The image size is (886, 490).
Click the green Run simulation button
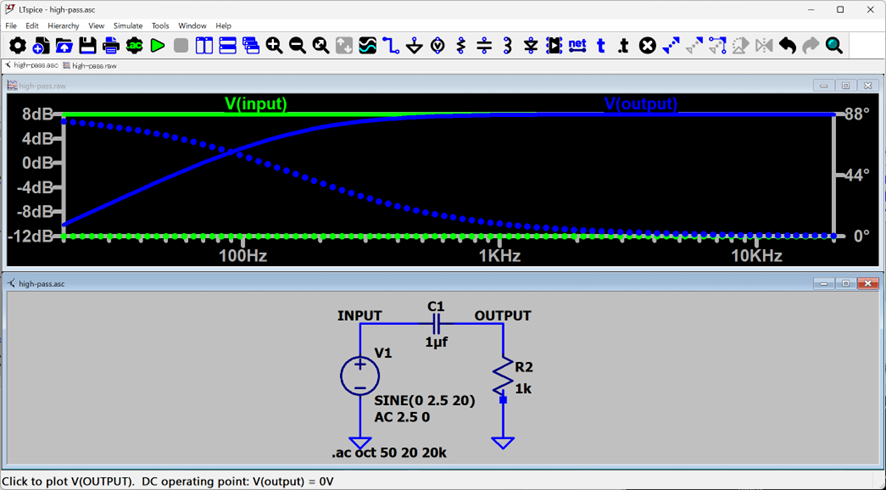tap(157, 46)
